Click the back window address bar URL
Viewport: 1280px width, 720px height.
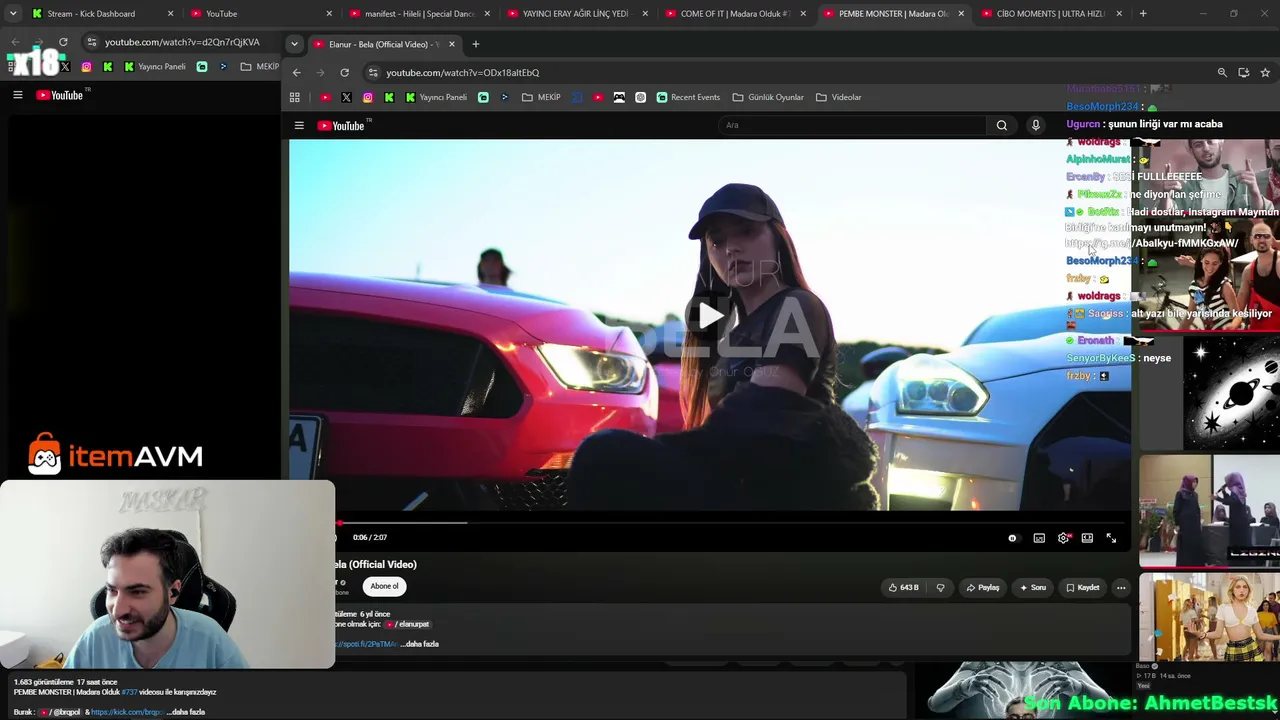pos(182,42)
